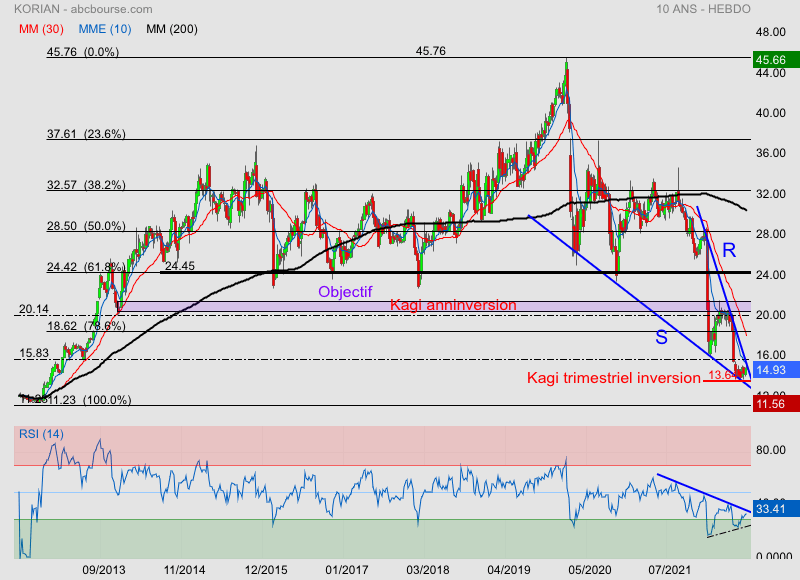Click the 09/2013 date axis label

104,570
